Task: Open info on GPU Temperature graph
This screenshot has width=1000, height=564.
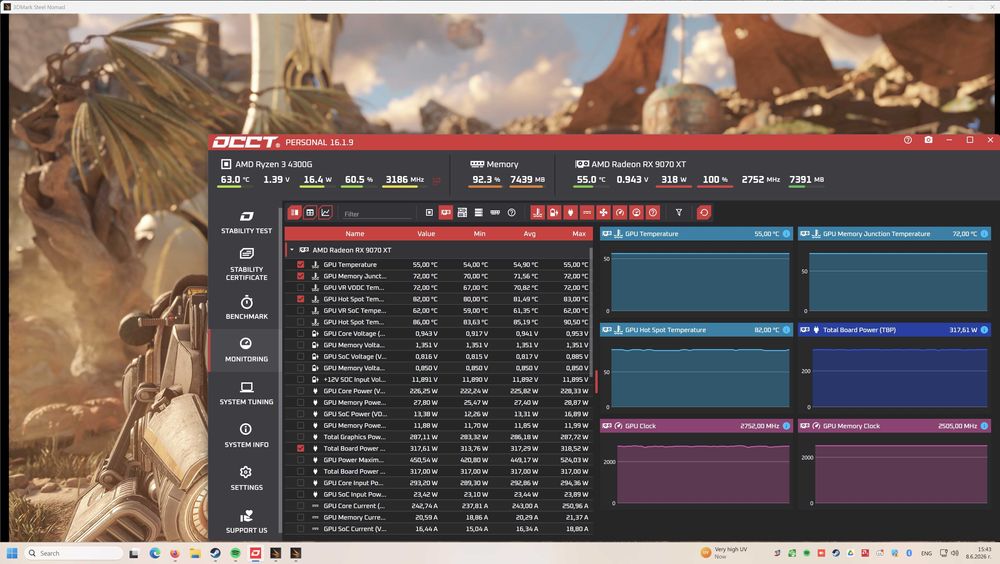Action: click(x=786, y=234)
